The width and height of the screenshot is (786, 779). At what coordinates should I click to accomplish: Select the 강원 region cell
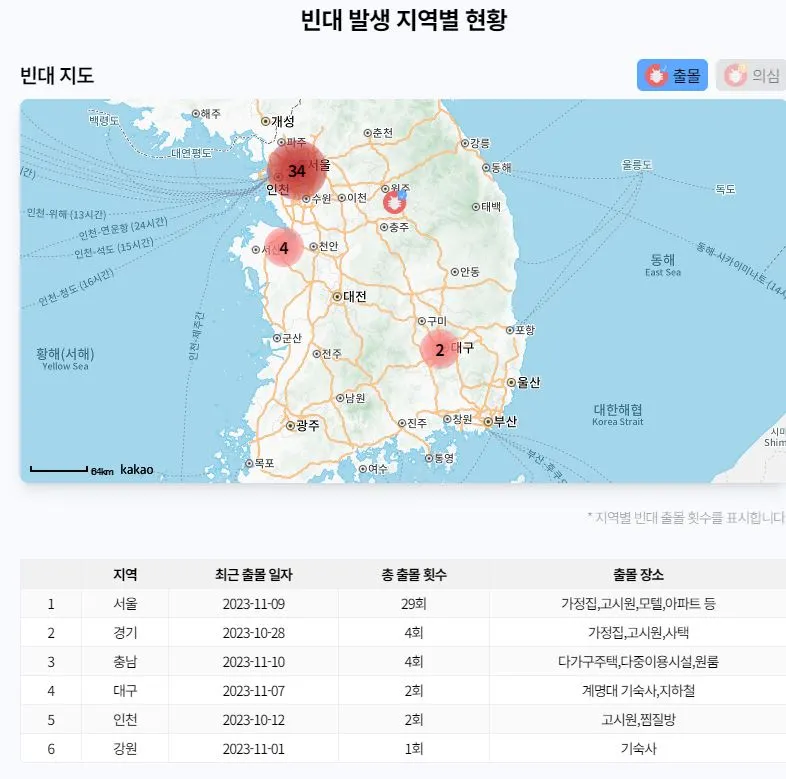[125, 749]
